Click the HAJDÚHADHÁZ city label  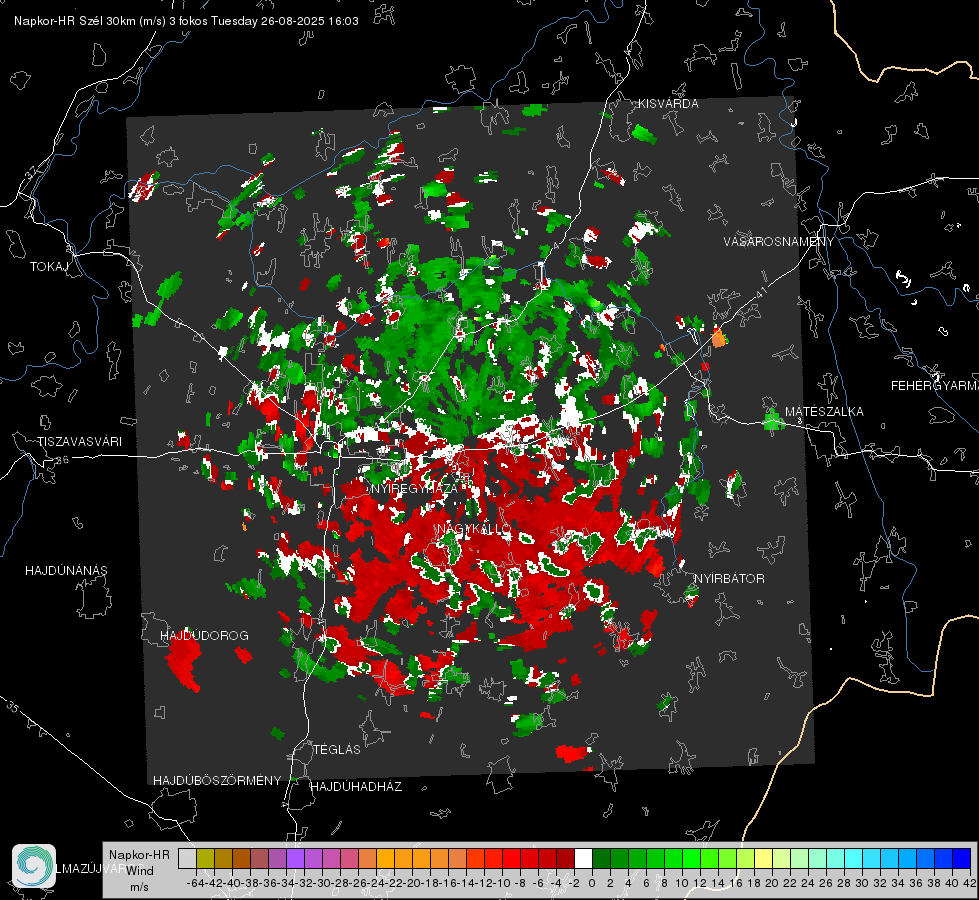click(357, 787)
